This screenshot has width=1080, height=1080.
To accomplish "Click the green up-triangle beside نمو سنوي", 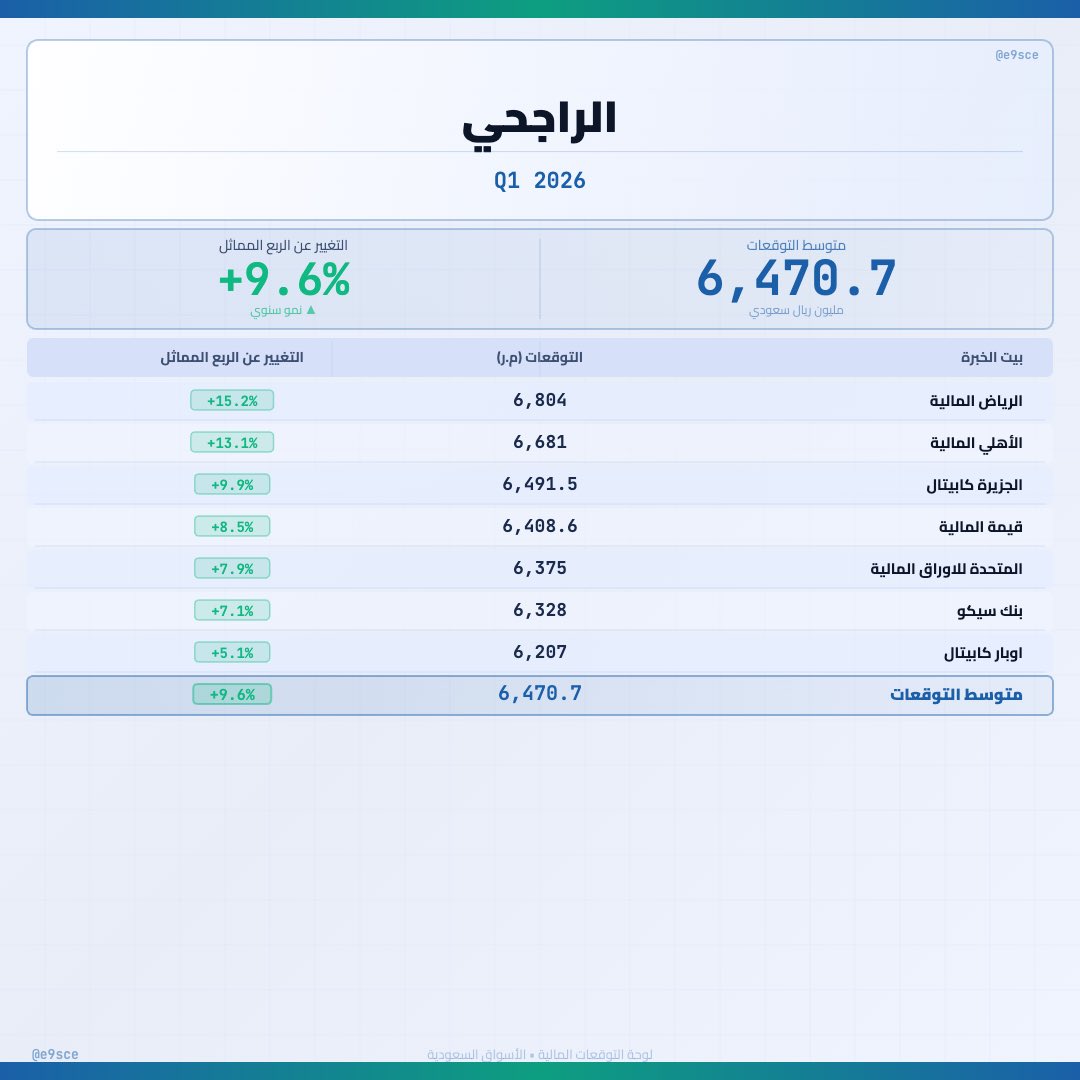I will [311, 310].
